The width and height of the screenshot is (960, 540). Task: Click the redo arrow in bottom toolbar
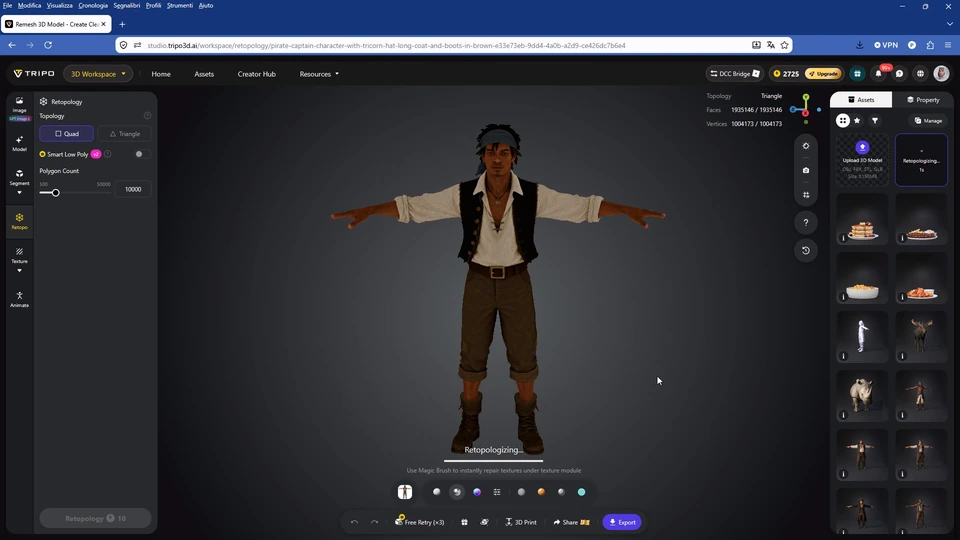[x=375, y=522]
